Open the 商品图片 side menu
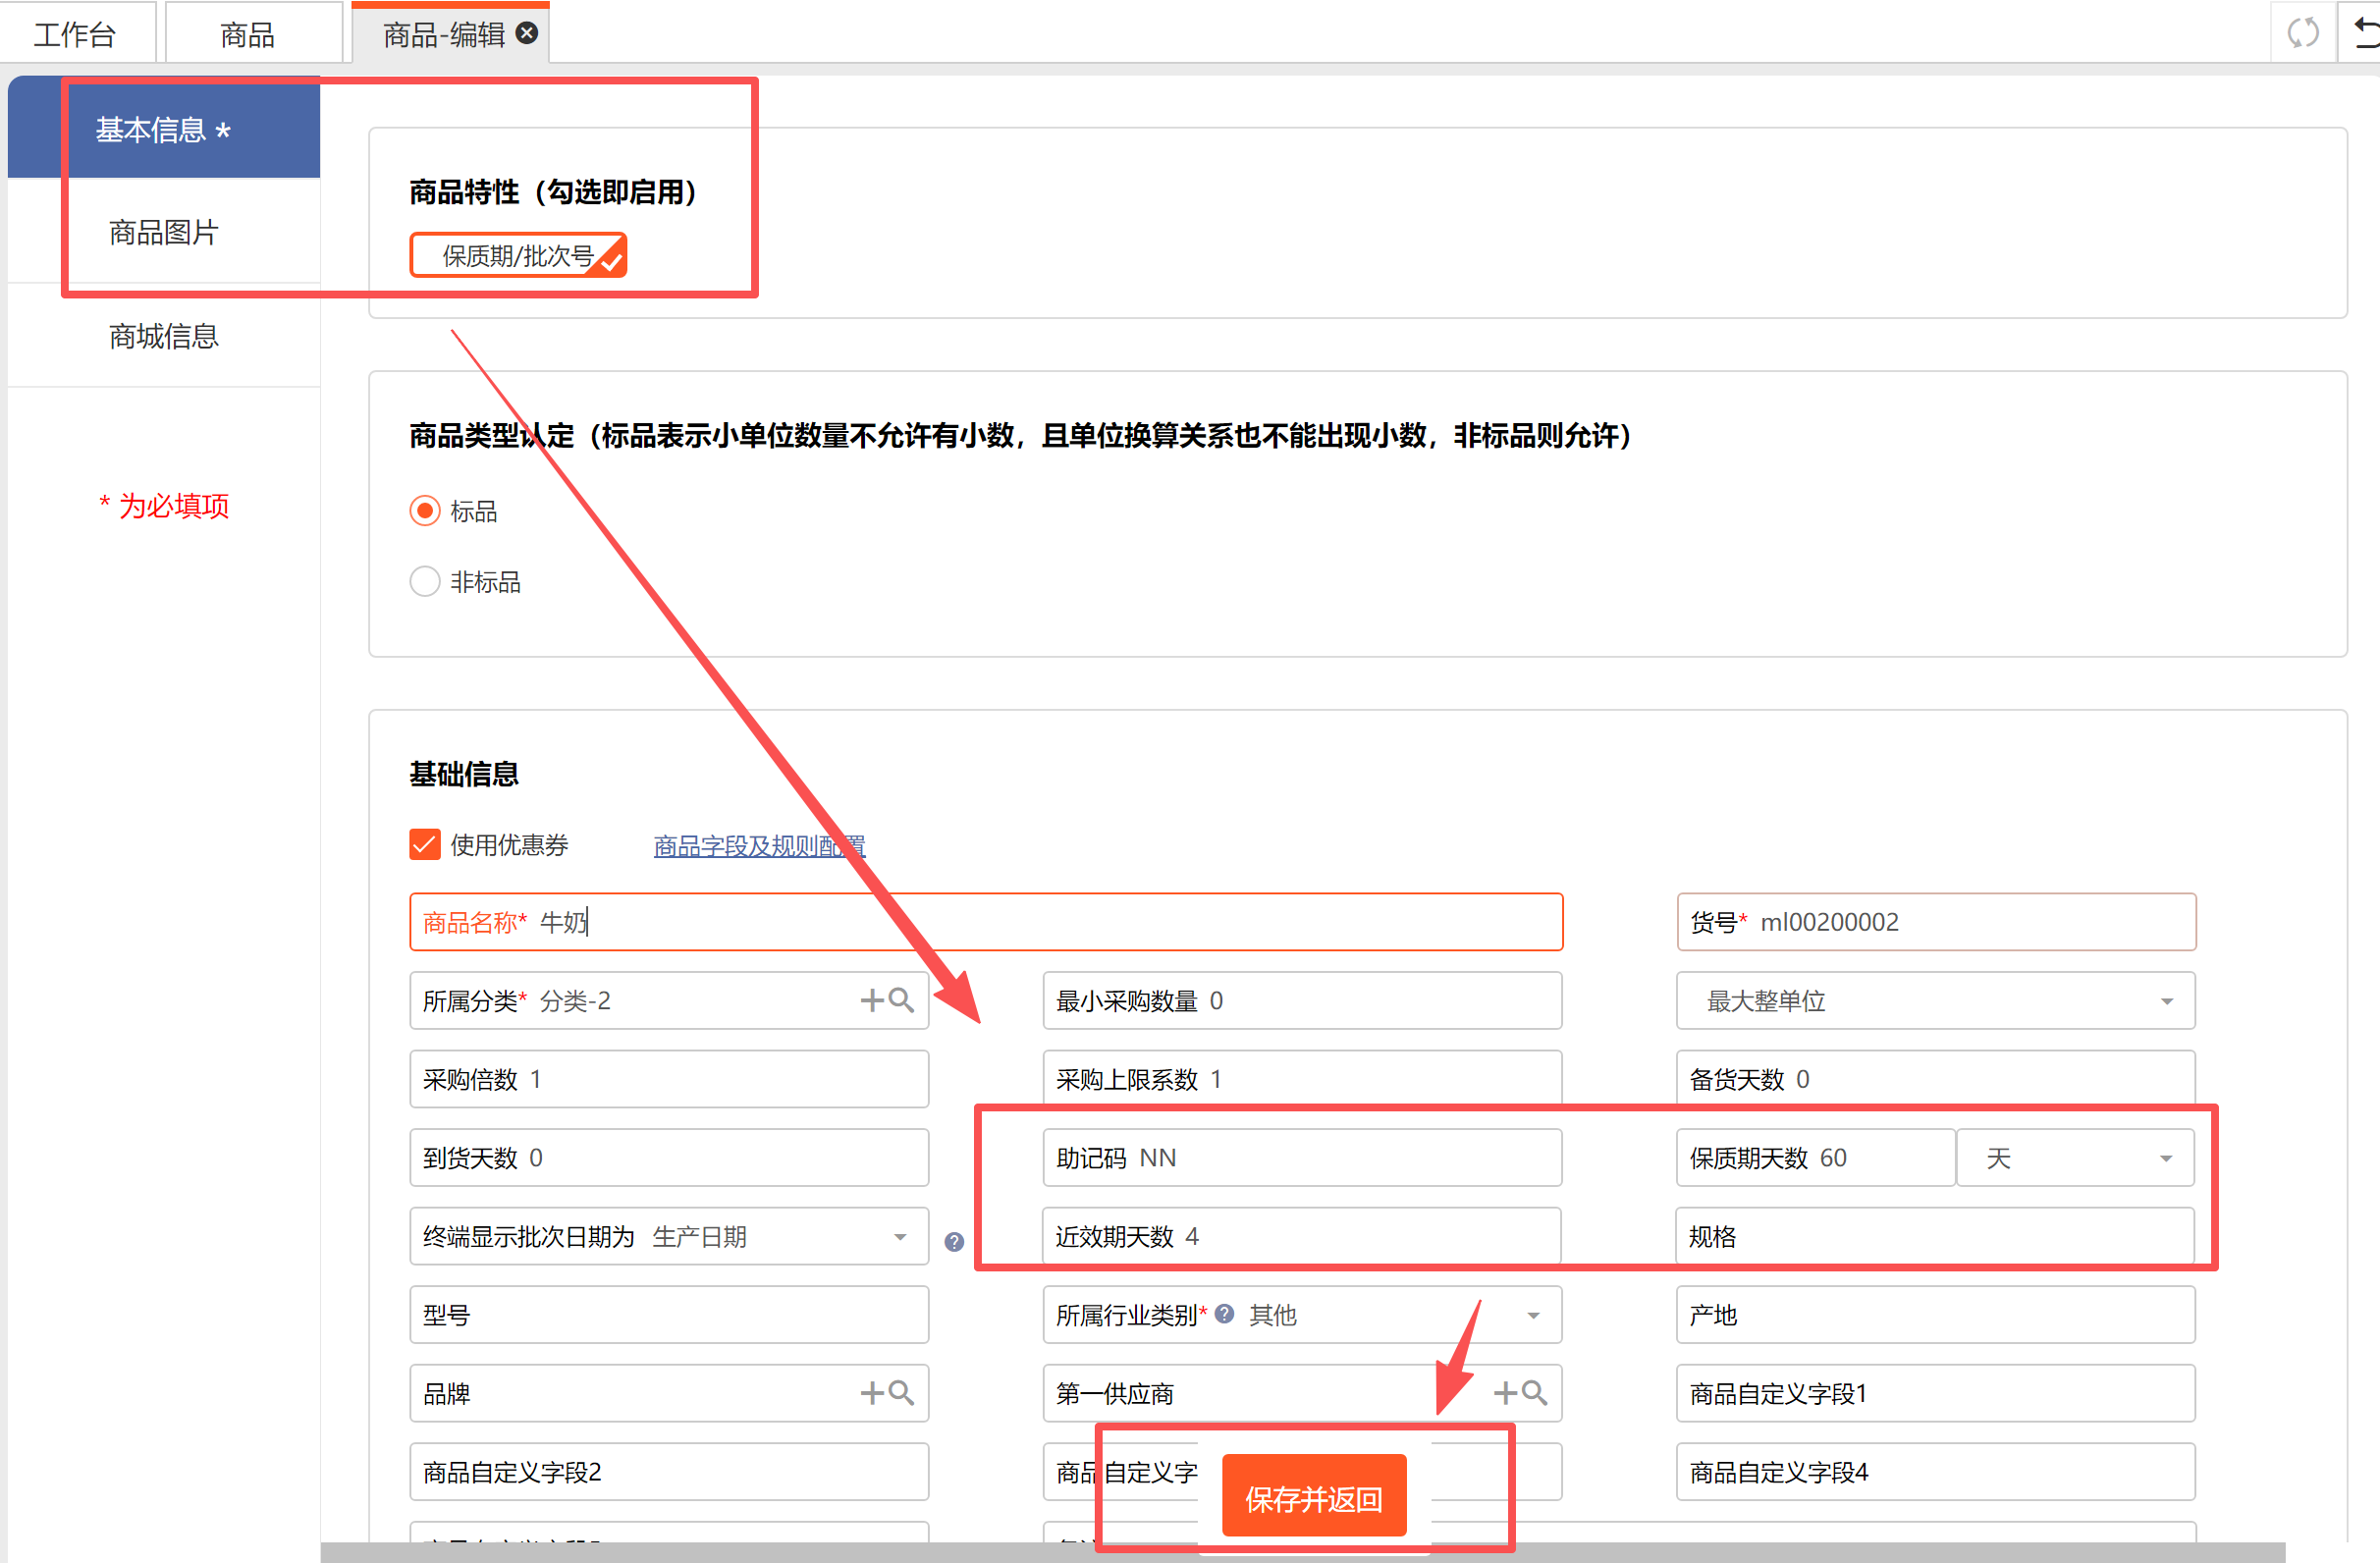The width and height of the screenshot is (2380, 1563). tap(164, 232)
